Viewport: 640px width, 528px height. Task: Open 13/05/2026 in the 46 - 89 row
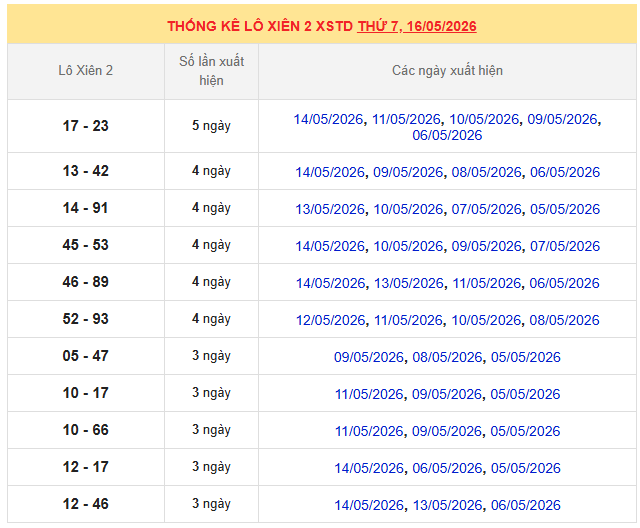(x=409, y=283)
